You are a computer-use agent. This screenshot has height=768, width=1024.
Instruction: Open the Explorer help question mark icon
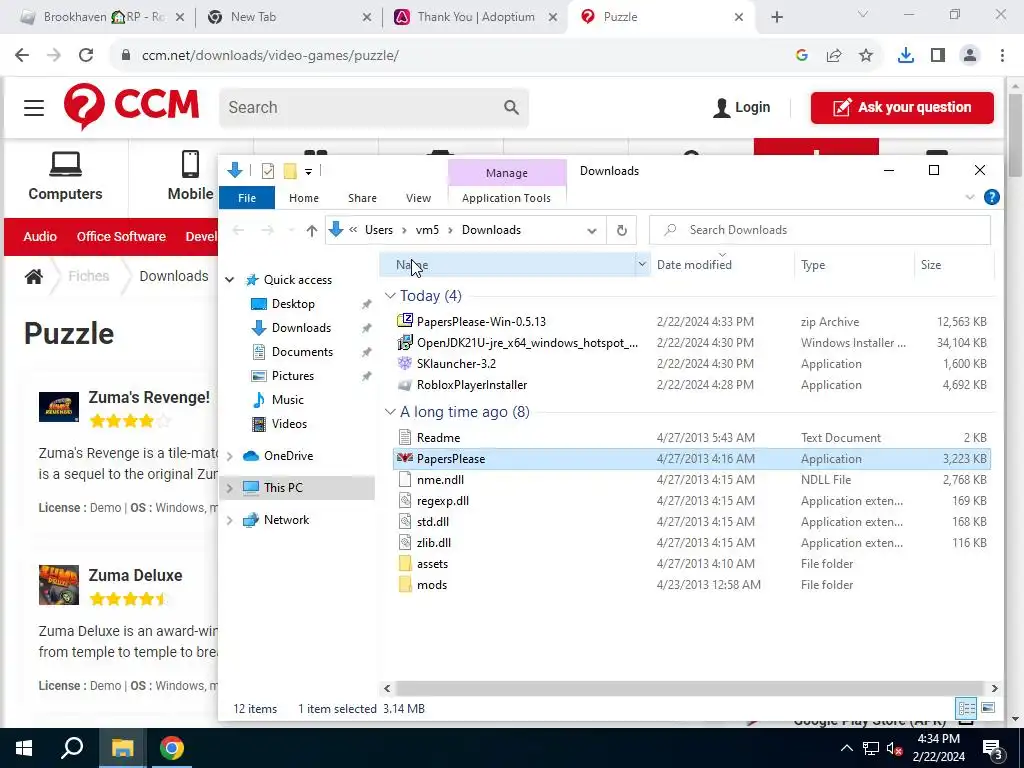pos(991,197)
